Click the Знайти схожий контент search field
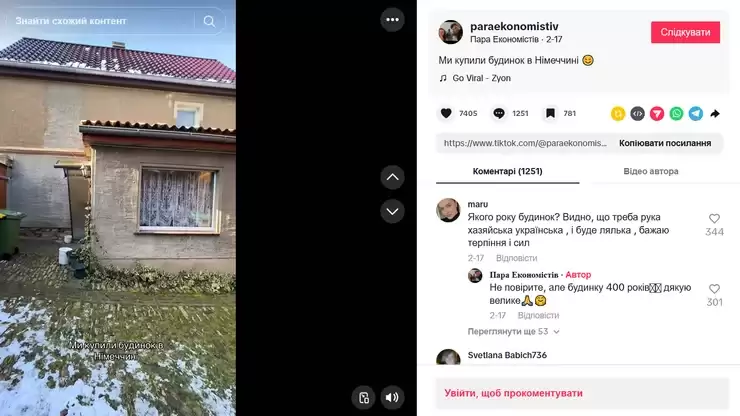The image size is (740, 416). pos(104,21)
